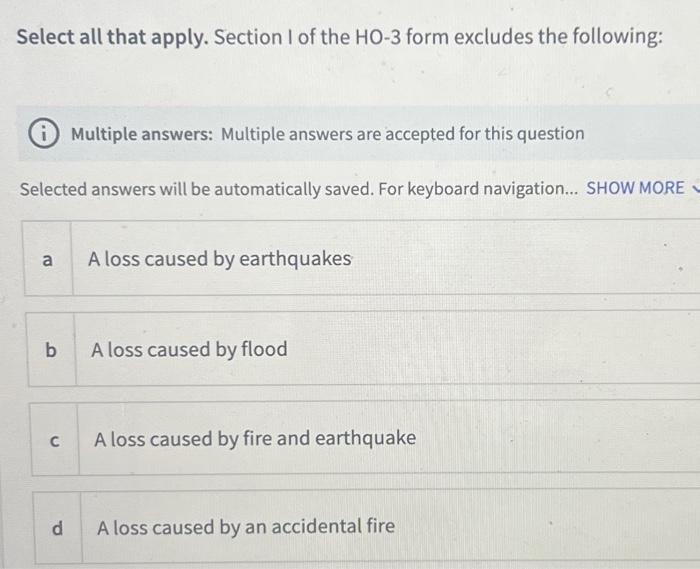The width and height of the screenshot is (700, 569).
Task: Select answer loss by fire and earthquake
Action: point(366,439)
